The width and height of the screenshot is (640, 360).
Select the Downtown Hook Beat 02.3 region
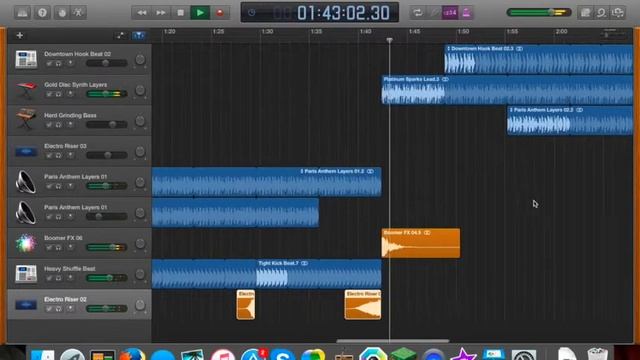538,59
